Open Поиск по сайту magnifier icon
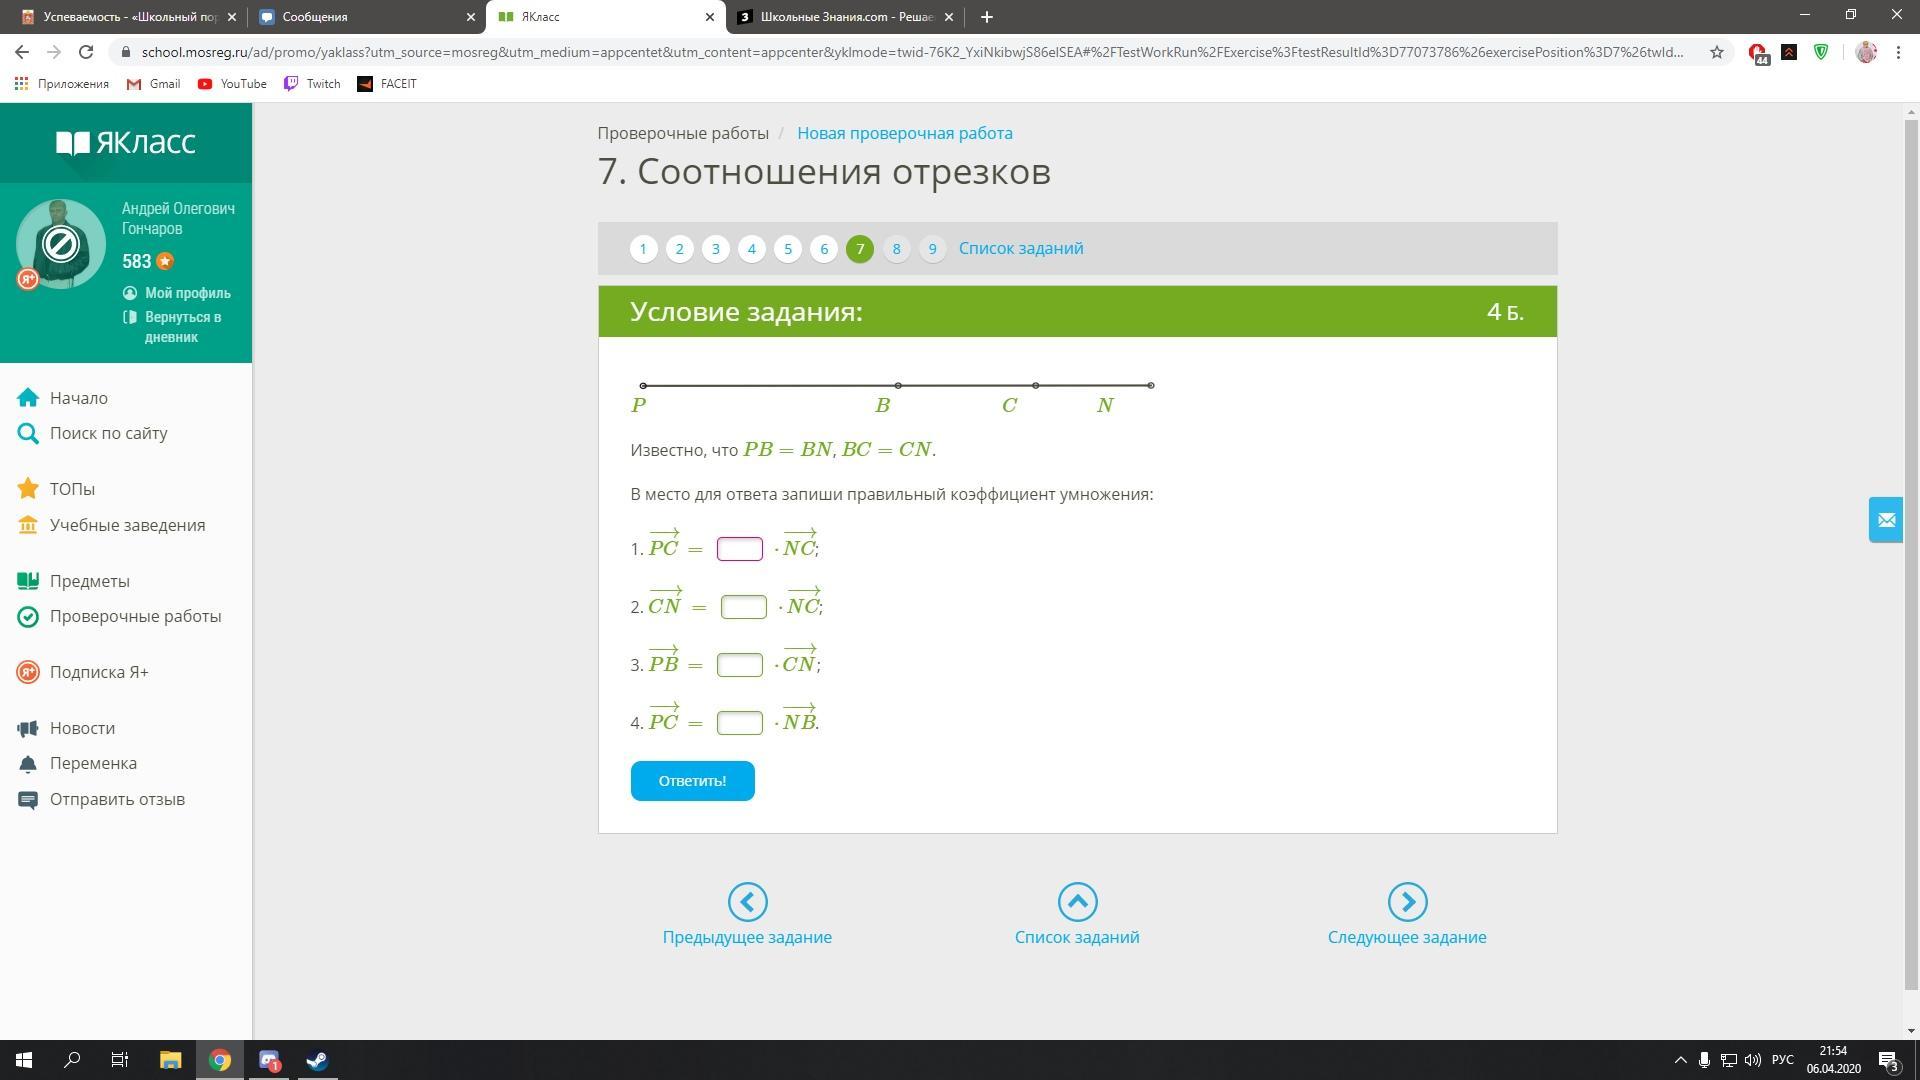 (28, 433)
